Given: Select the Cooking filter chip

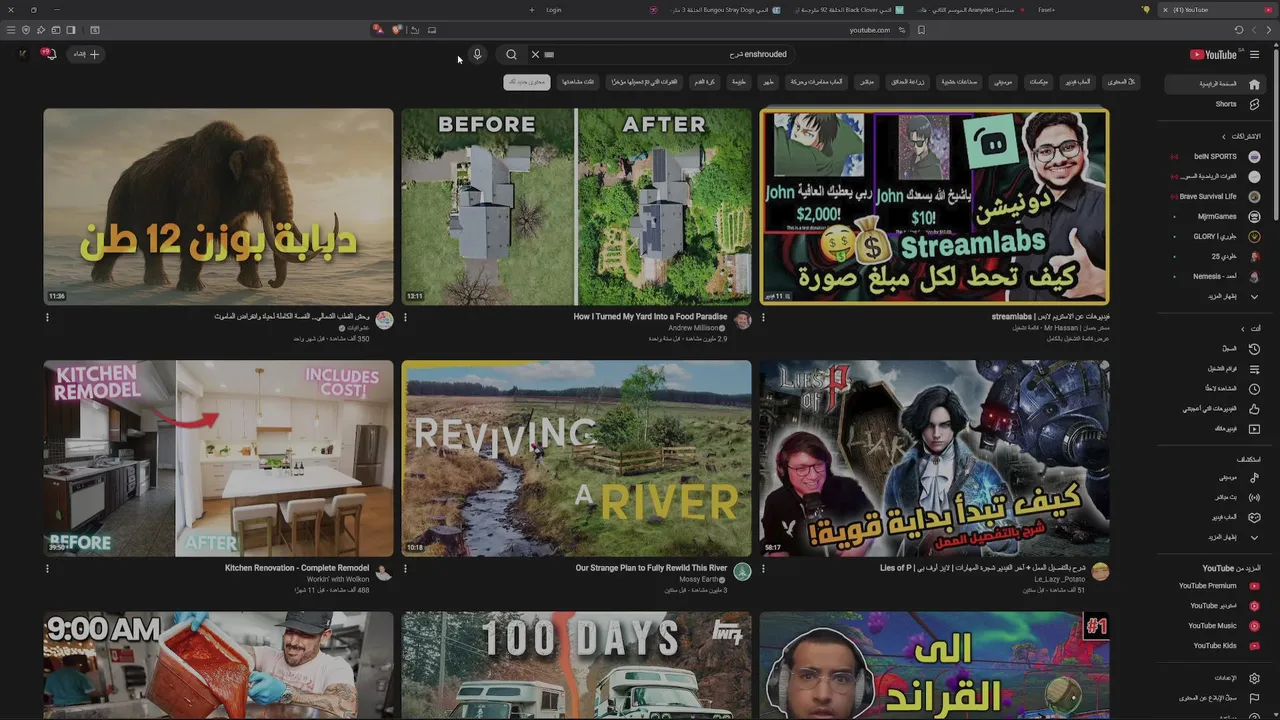Looking at the screenshot, I should pyautogui.click(x=768, y=82).
